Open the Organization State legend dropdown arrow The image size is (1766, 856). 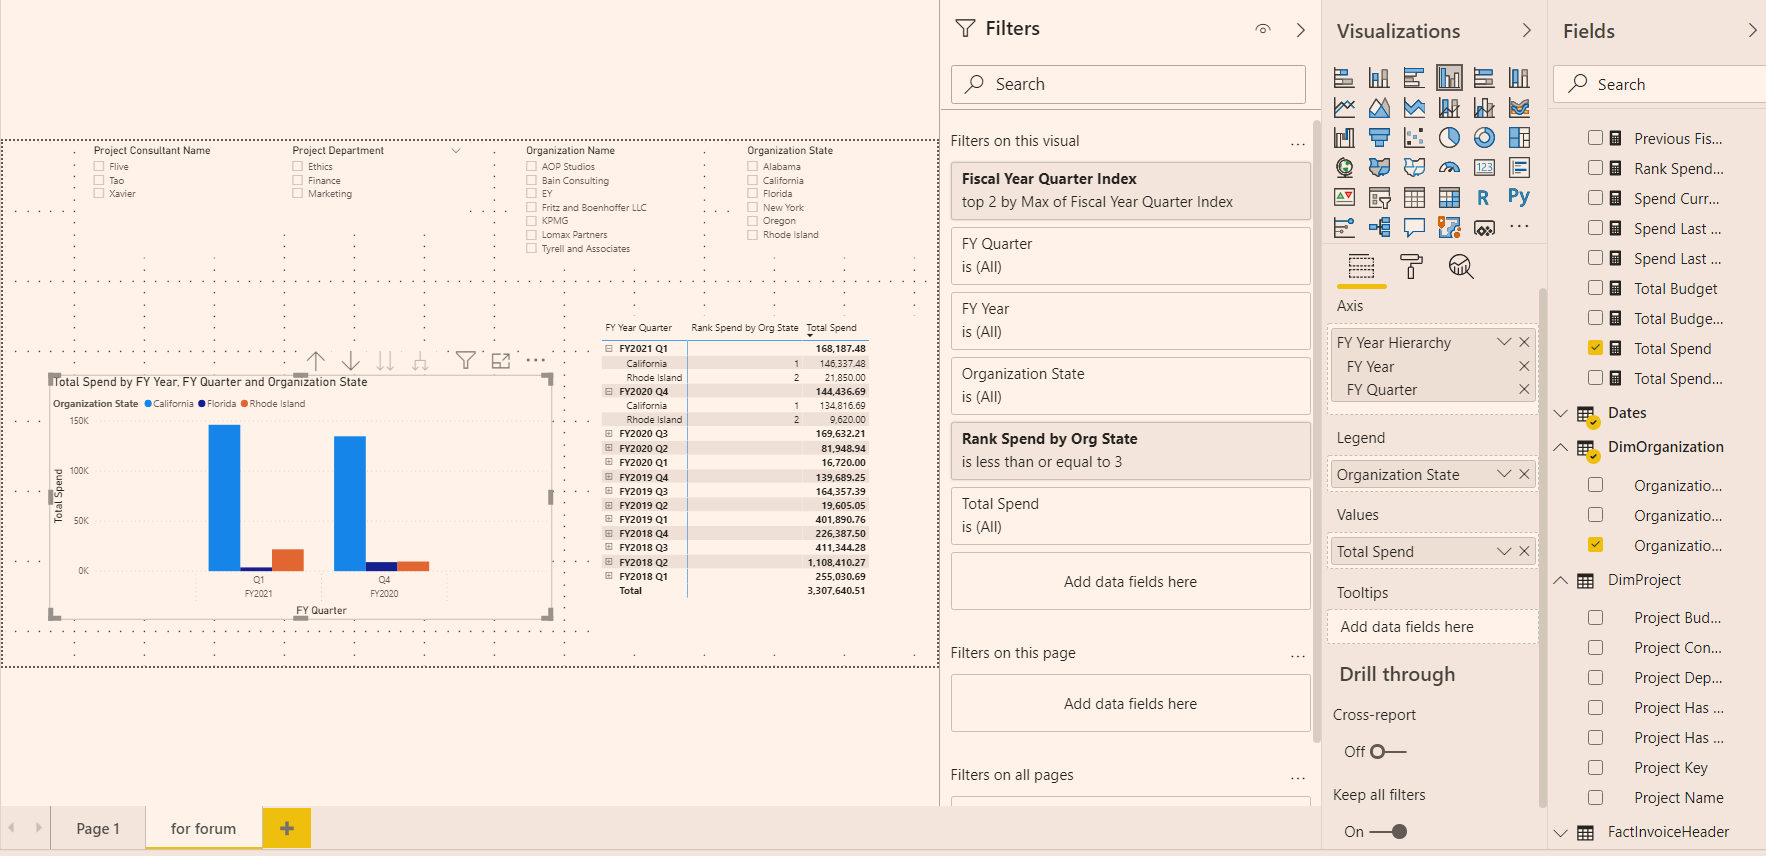tap(1504, 474)
